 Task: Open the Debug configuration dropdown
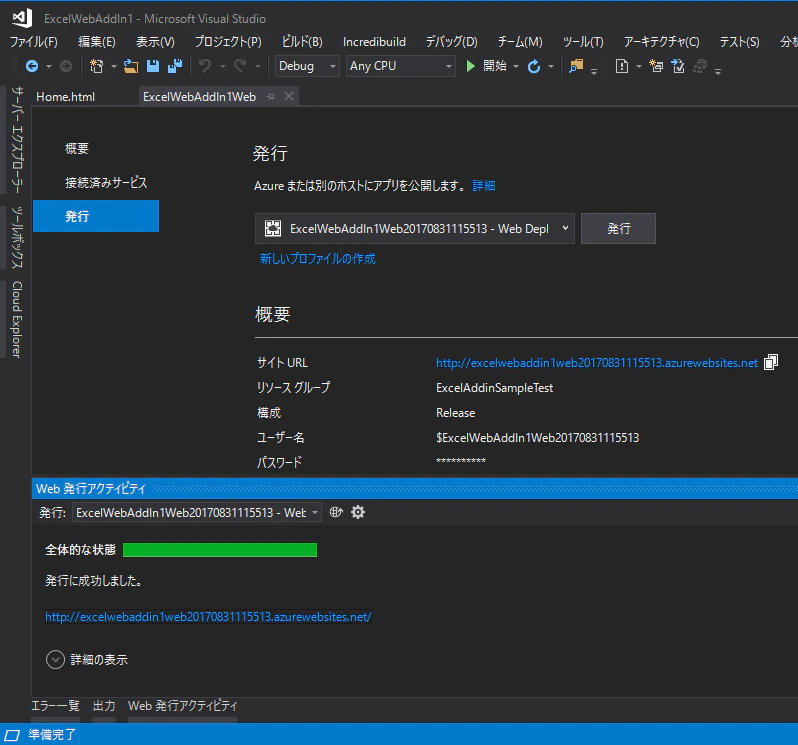pos(307,66)
